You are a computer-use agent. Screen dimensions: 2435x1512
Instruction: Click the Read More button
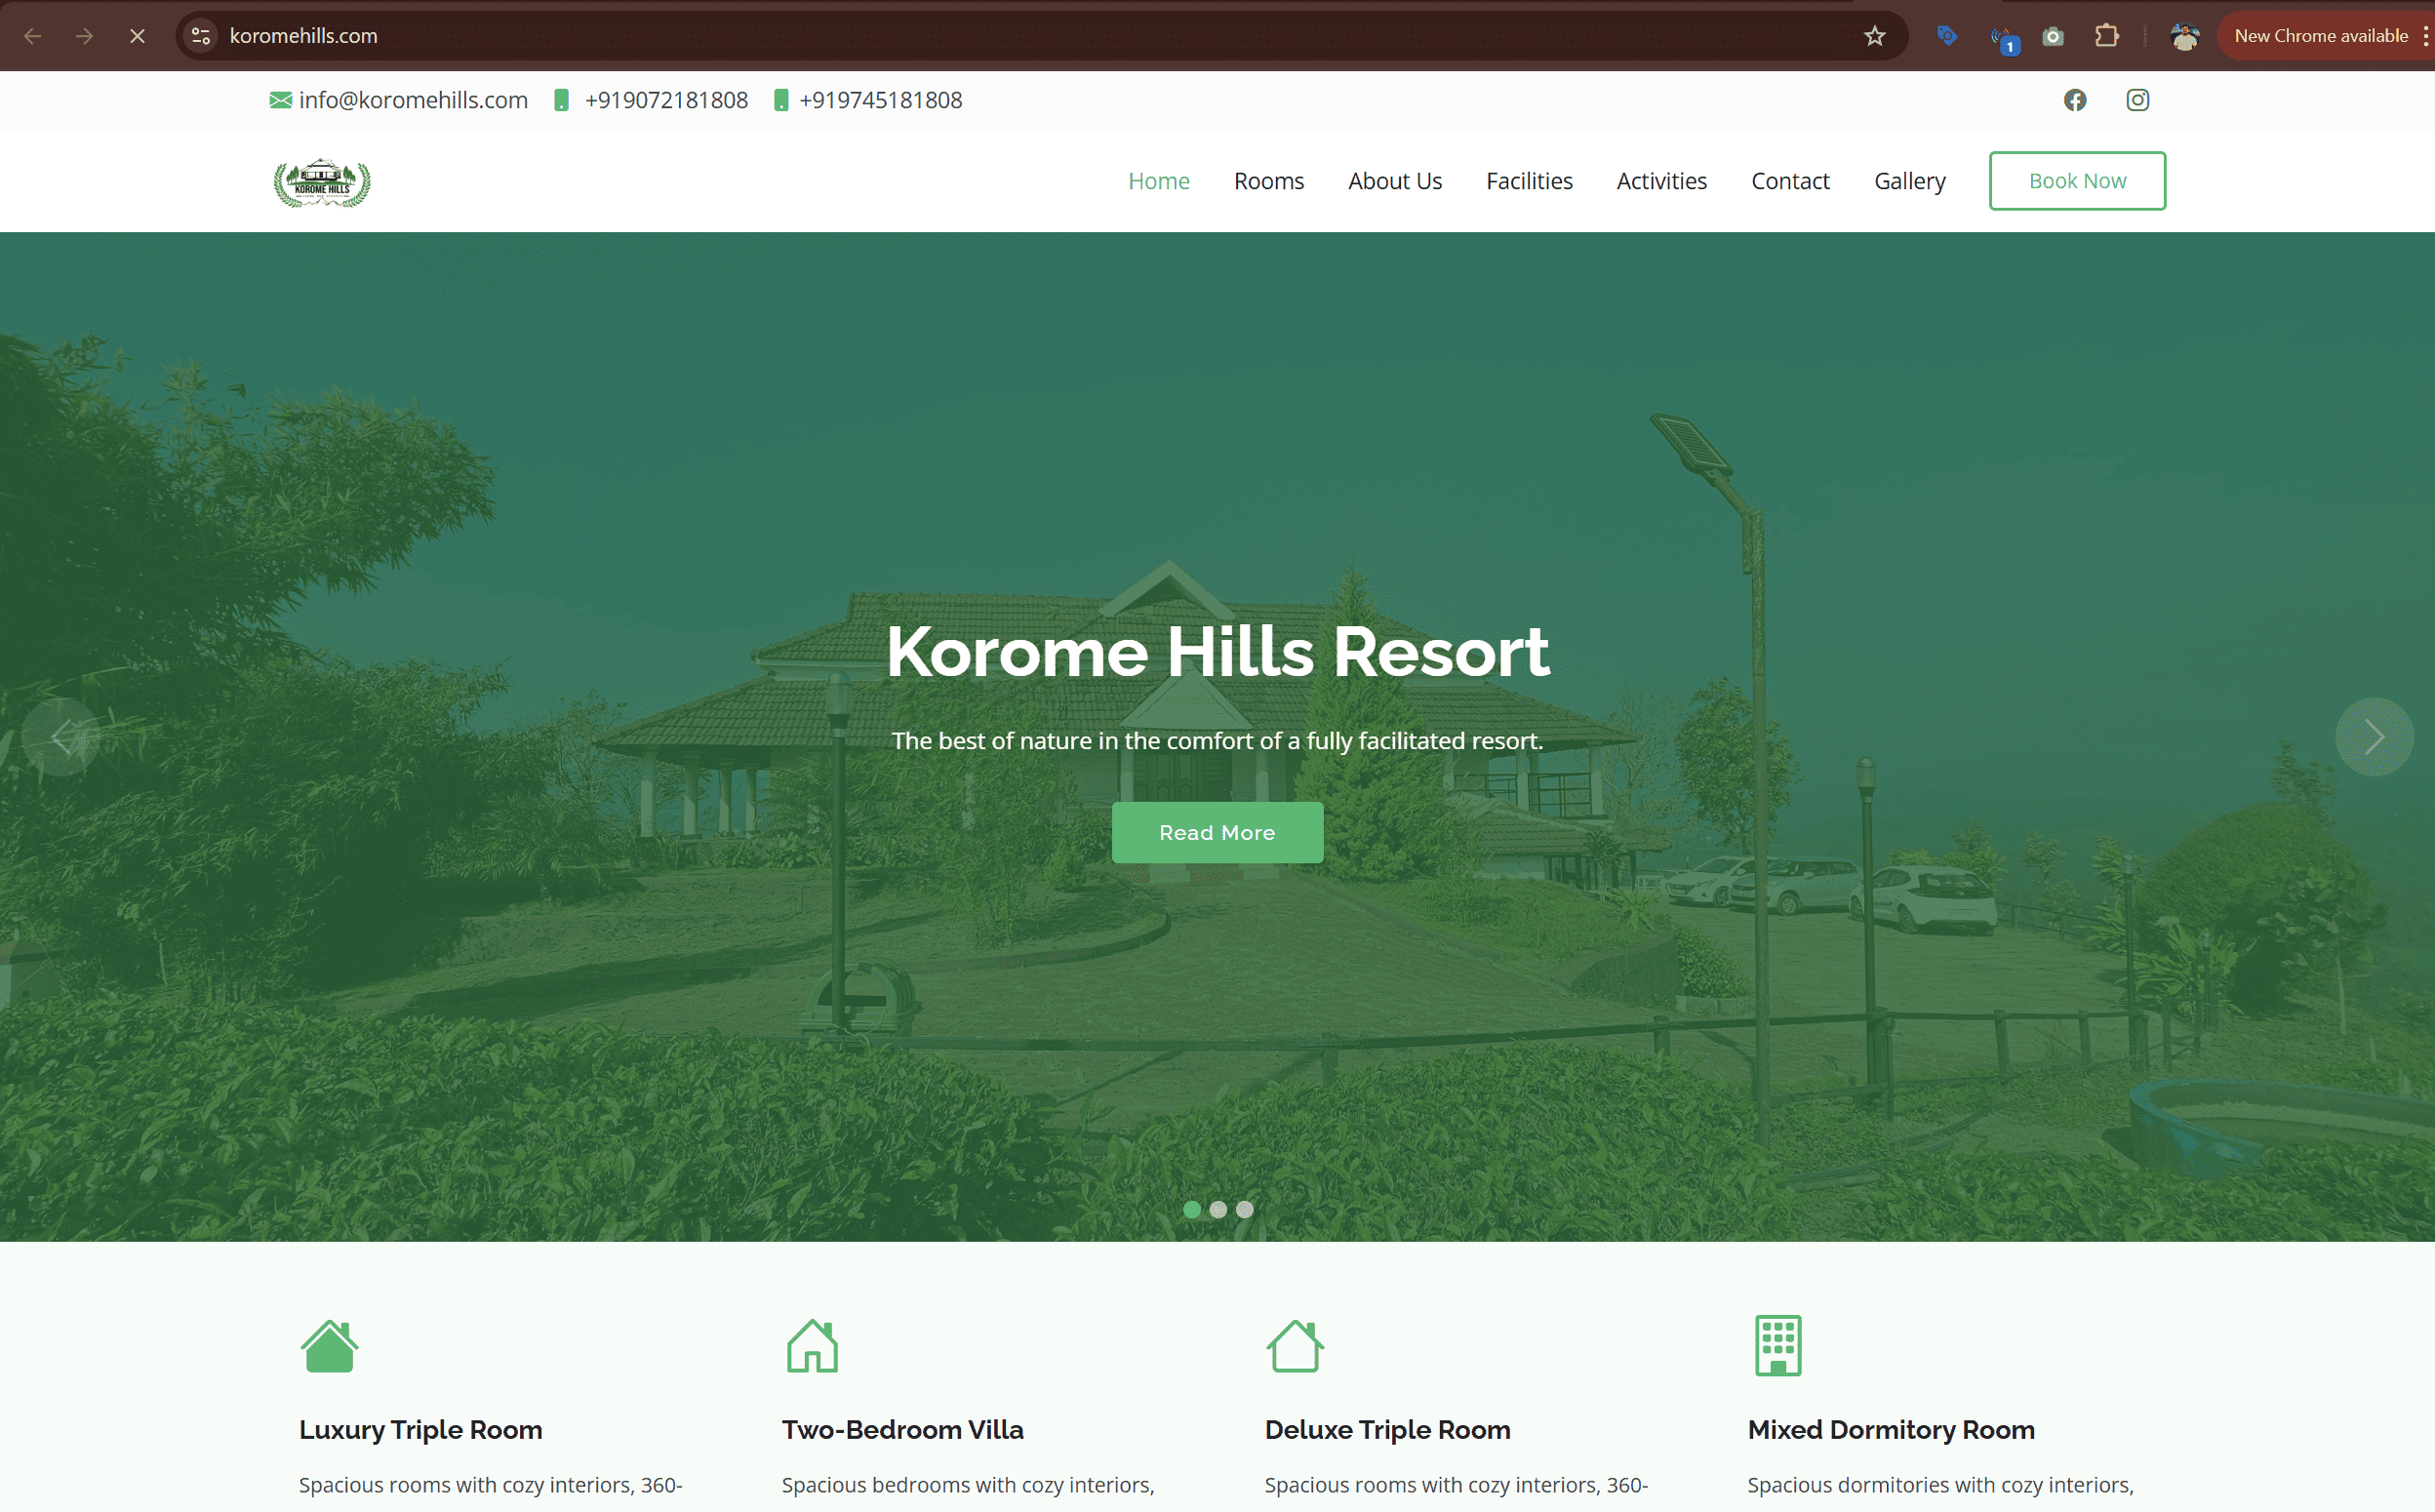(1217, 832)
